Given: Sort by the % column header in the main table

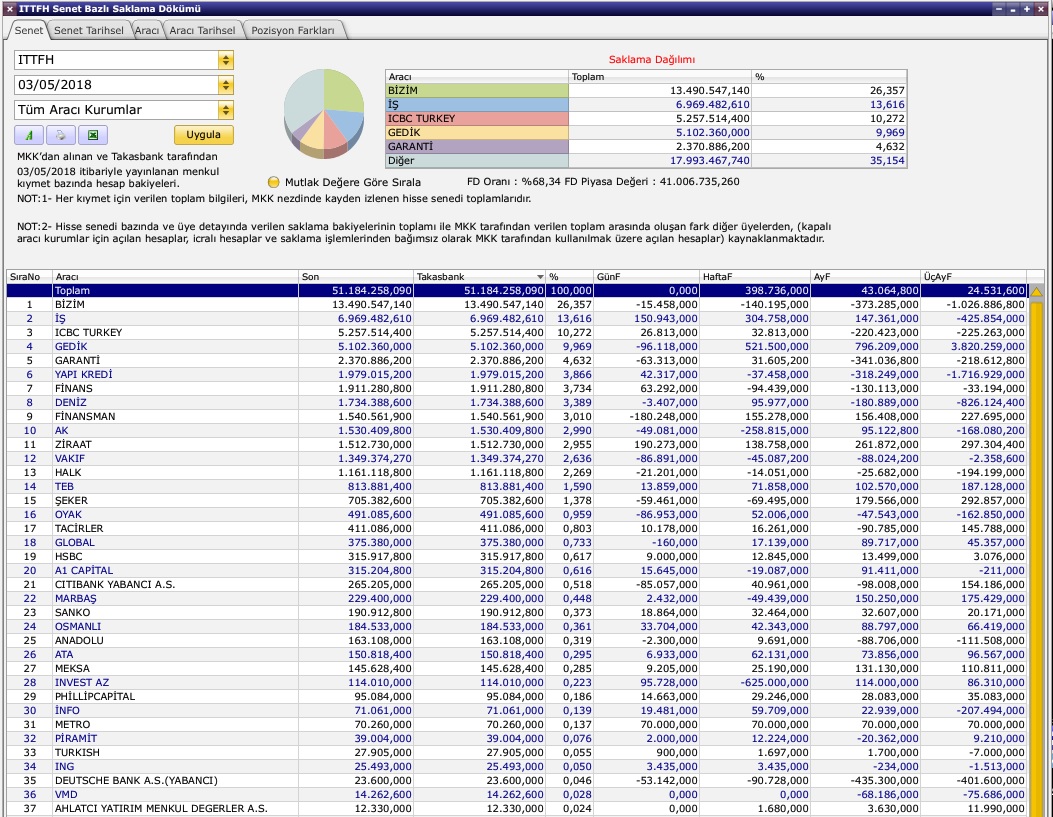Looking at the screenshot, I should (569, 277).
